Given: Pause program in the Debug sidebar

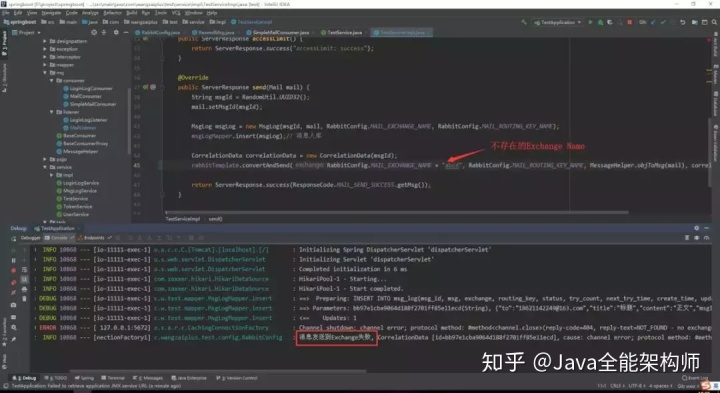Looking at the screenshot, I should pos(13,260).
